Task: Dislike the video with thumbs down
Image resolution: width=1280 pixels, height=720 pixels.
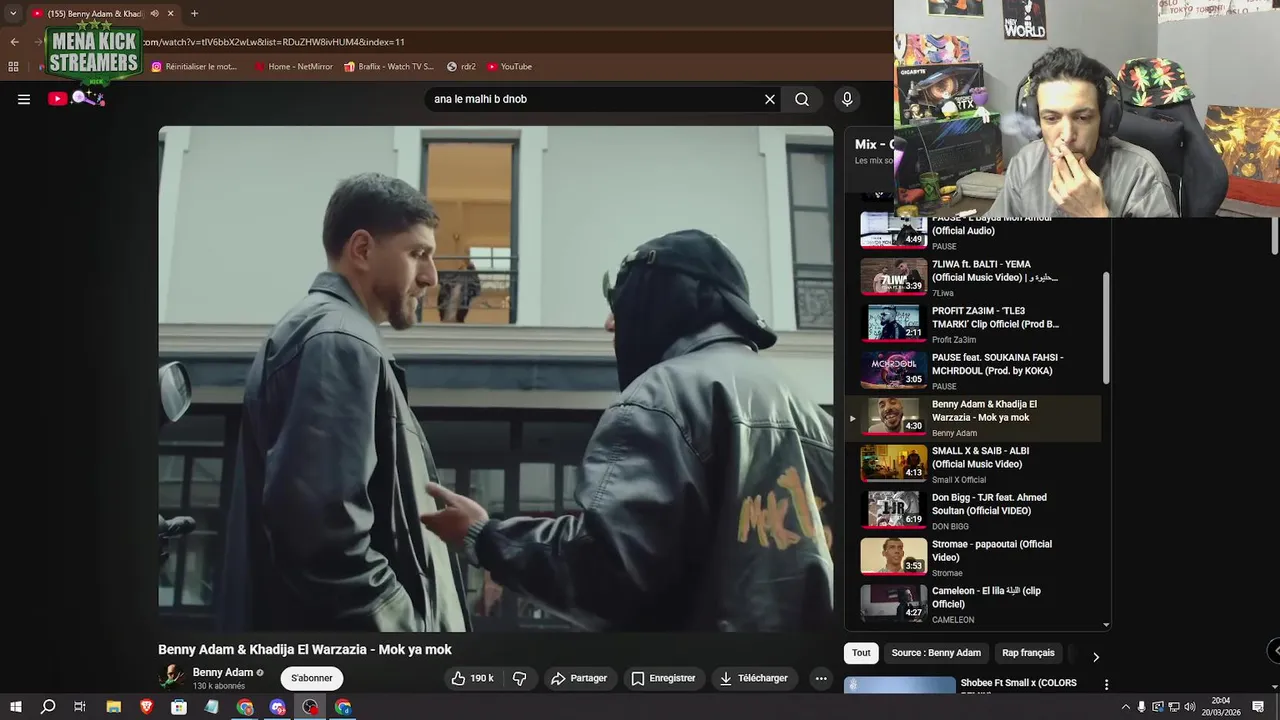Action: point(520,678)
